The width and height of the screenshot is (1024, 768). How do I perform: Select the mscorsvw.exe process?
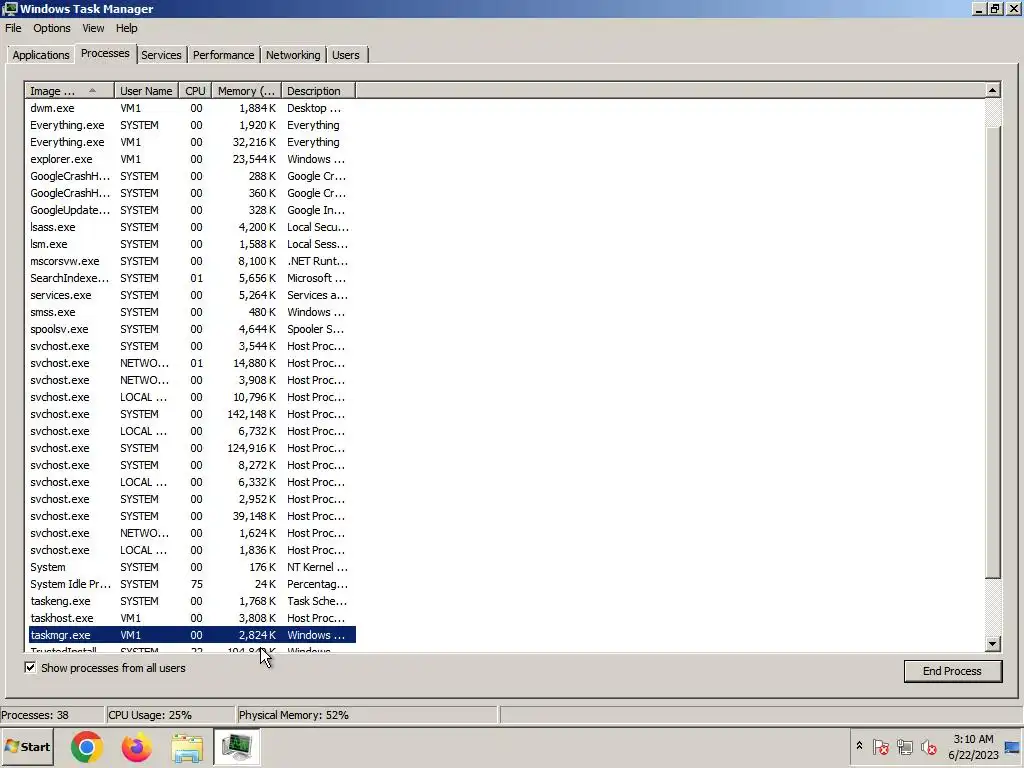192,261
